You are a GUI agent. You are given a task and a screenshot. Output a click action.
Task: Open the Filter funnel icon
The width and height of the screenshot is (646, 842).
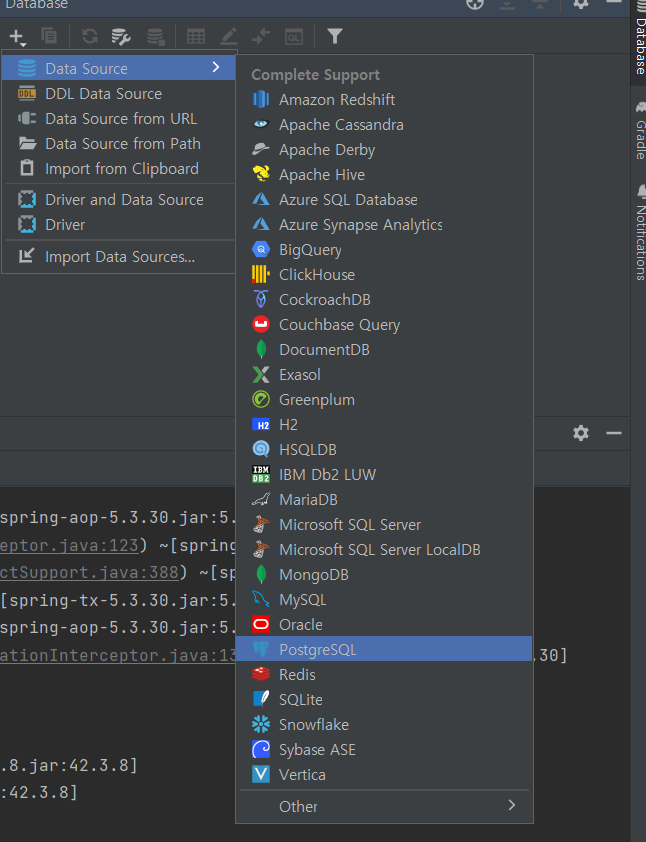coord(335,36)
